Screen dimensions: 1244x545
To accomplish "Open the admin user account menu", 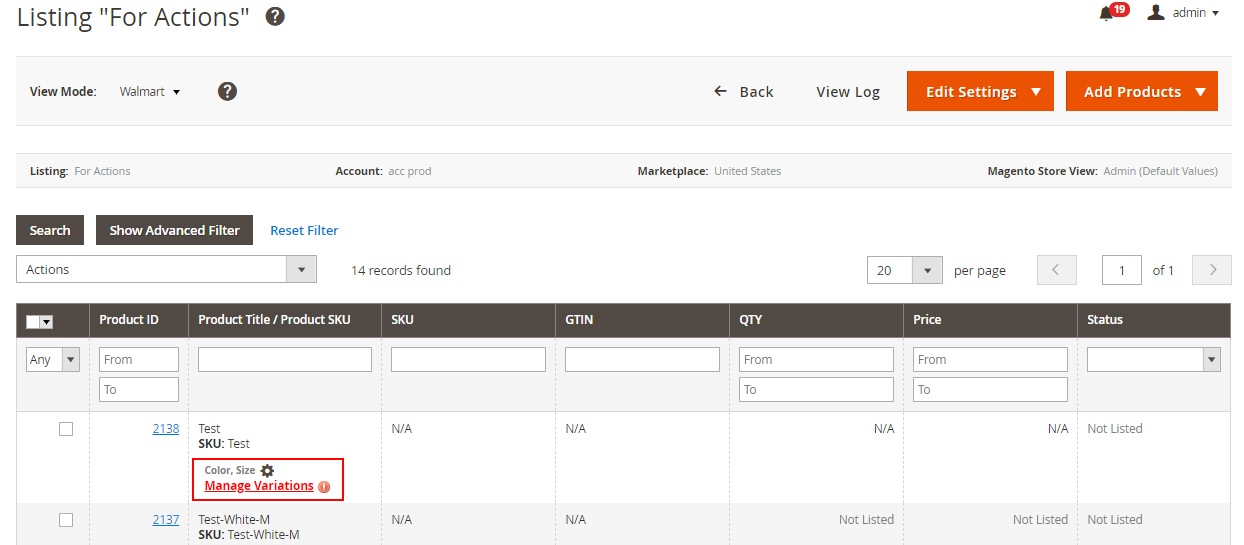I will pos(1184,13).
